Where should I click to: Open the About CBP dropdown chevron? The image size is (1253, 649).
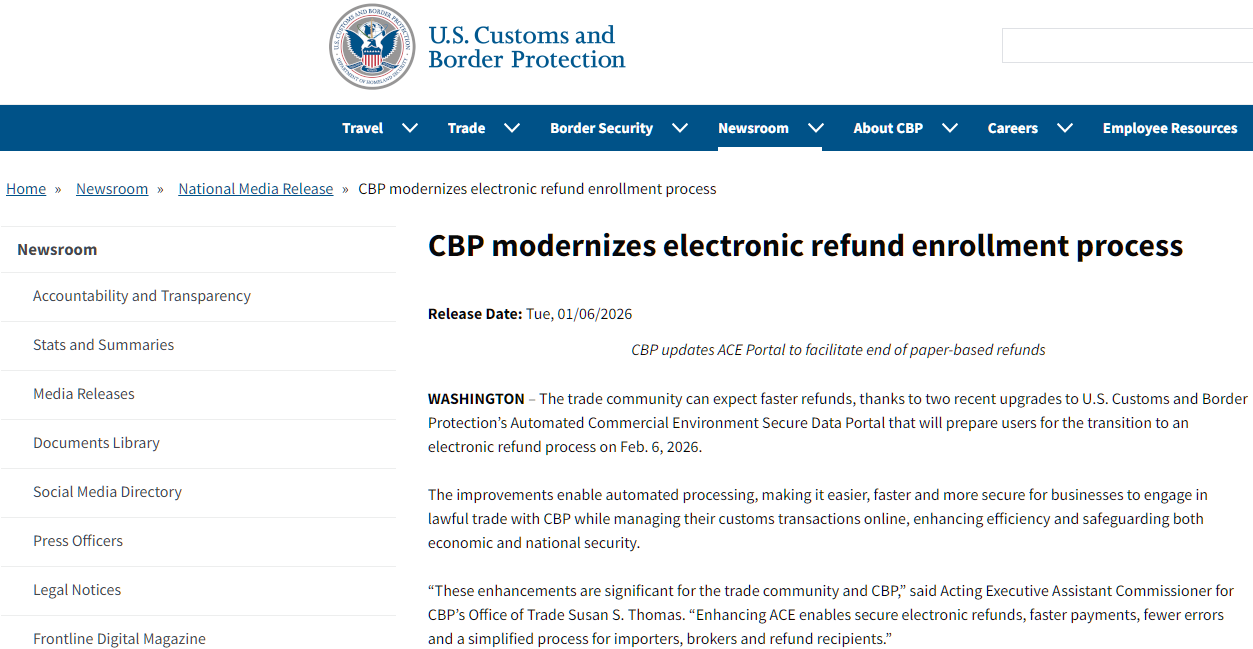pyautogui.click(x=950, y=128)
